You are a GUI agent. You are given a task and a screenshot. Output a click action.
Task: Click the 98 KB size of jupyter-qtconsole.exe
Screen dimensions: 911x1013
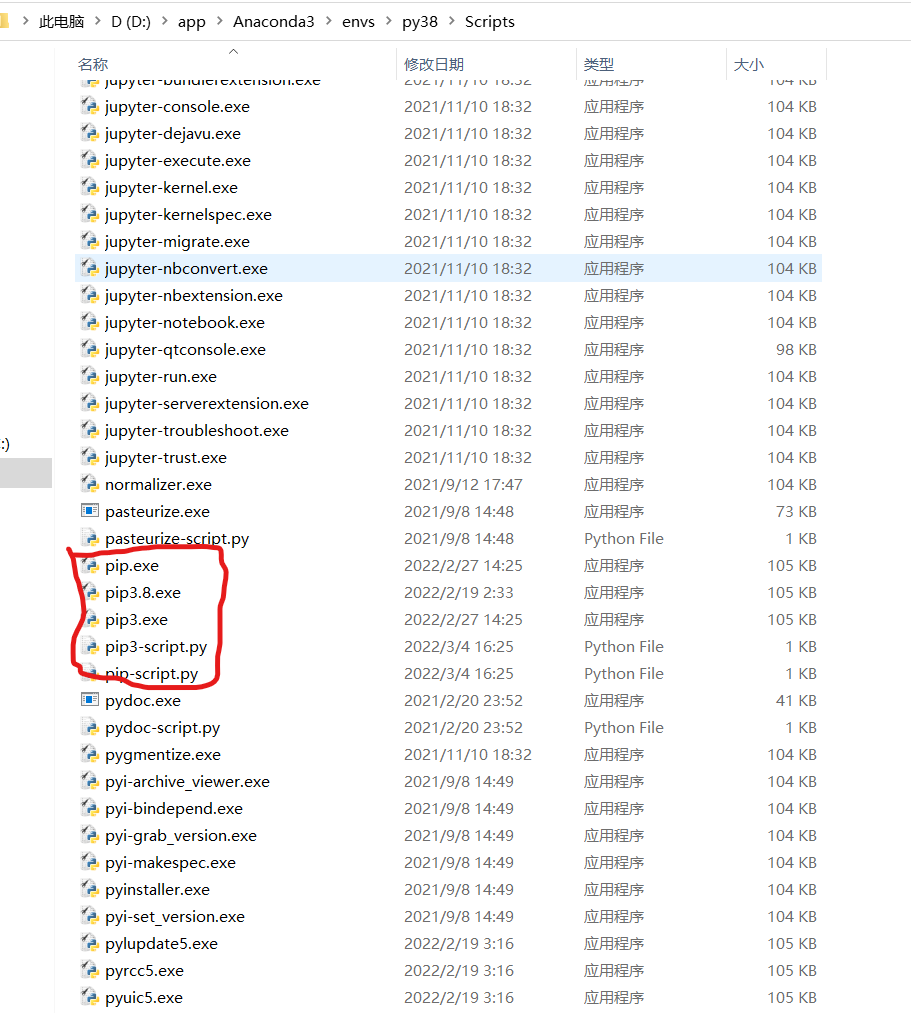pyautogui.click(x=796, y=350)
